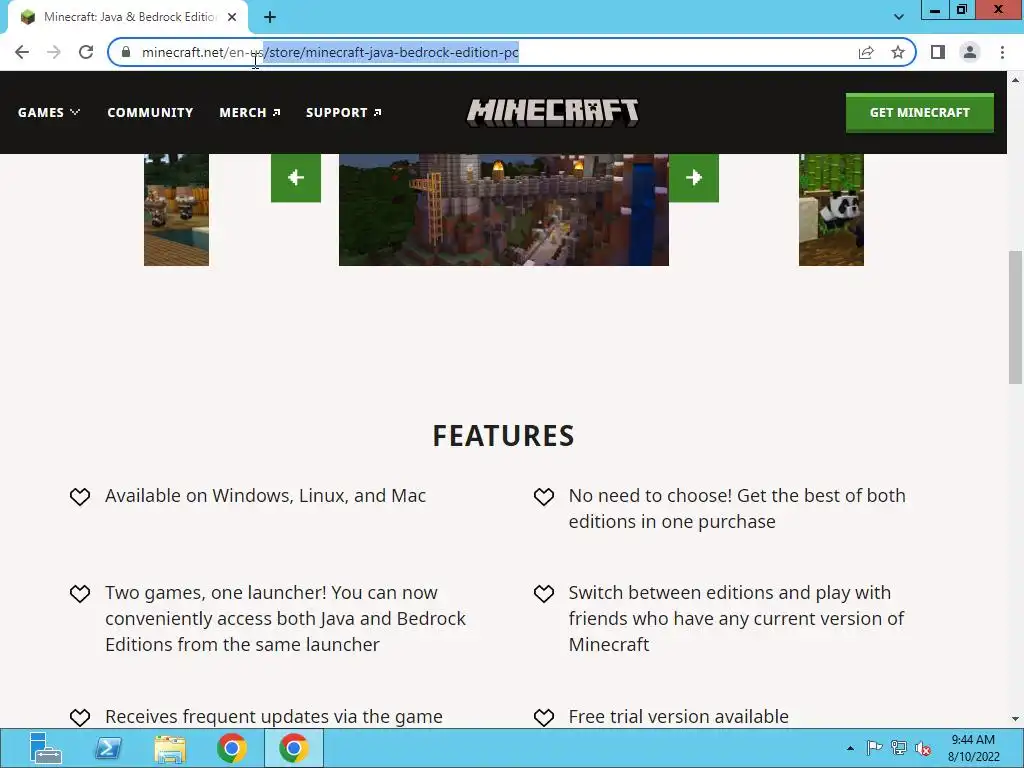The height and width of the screenshot is (768, 1024).
Task: Click the scrollbar down arrow
Action: (x=1015, y=719)
